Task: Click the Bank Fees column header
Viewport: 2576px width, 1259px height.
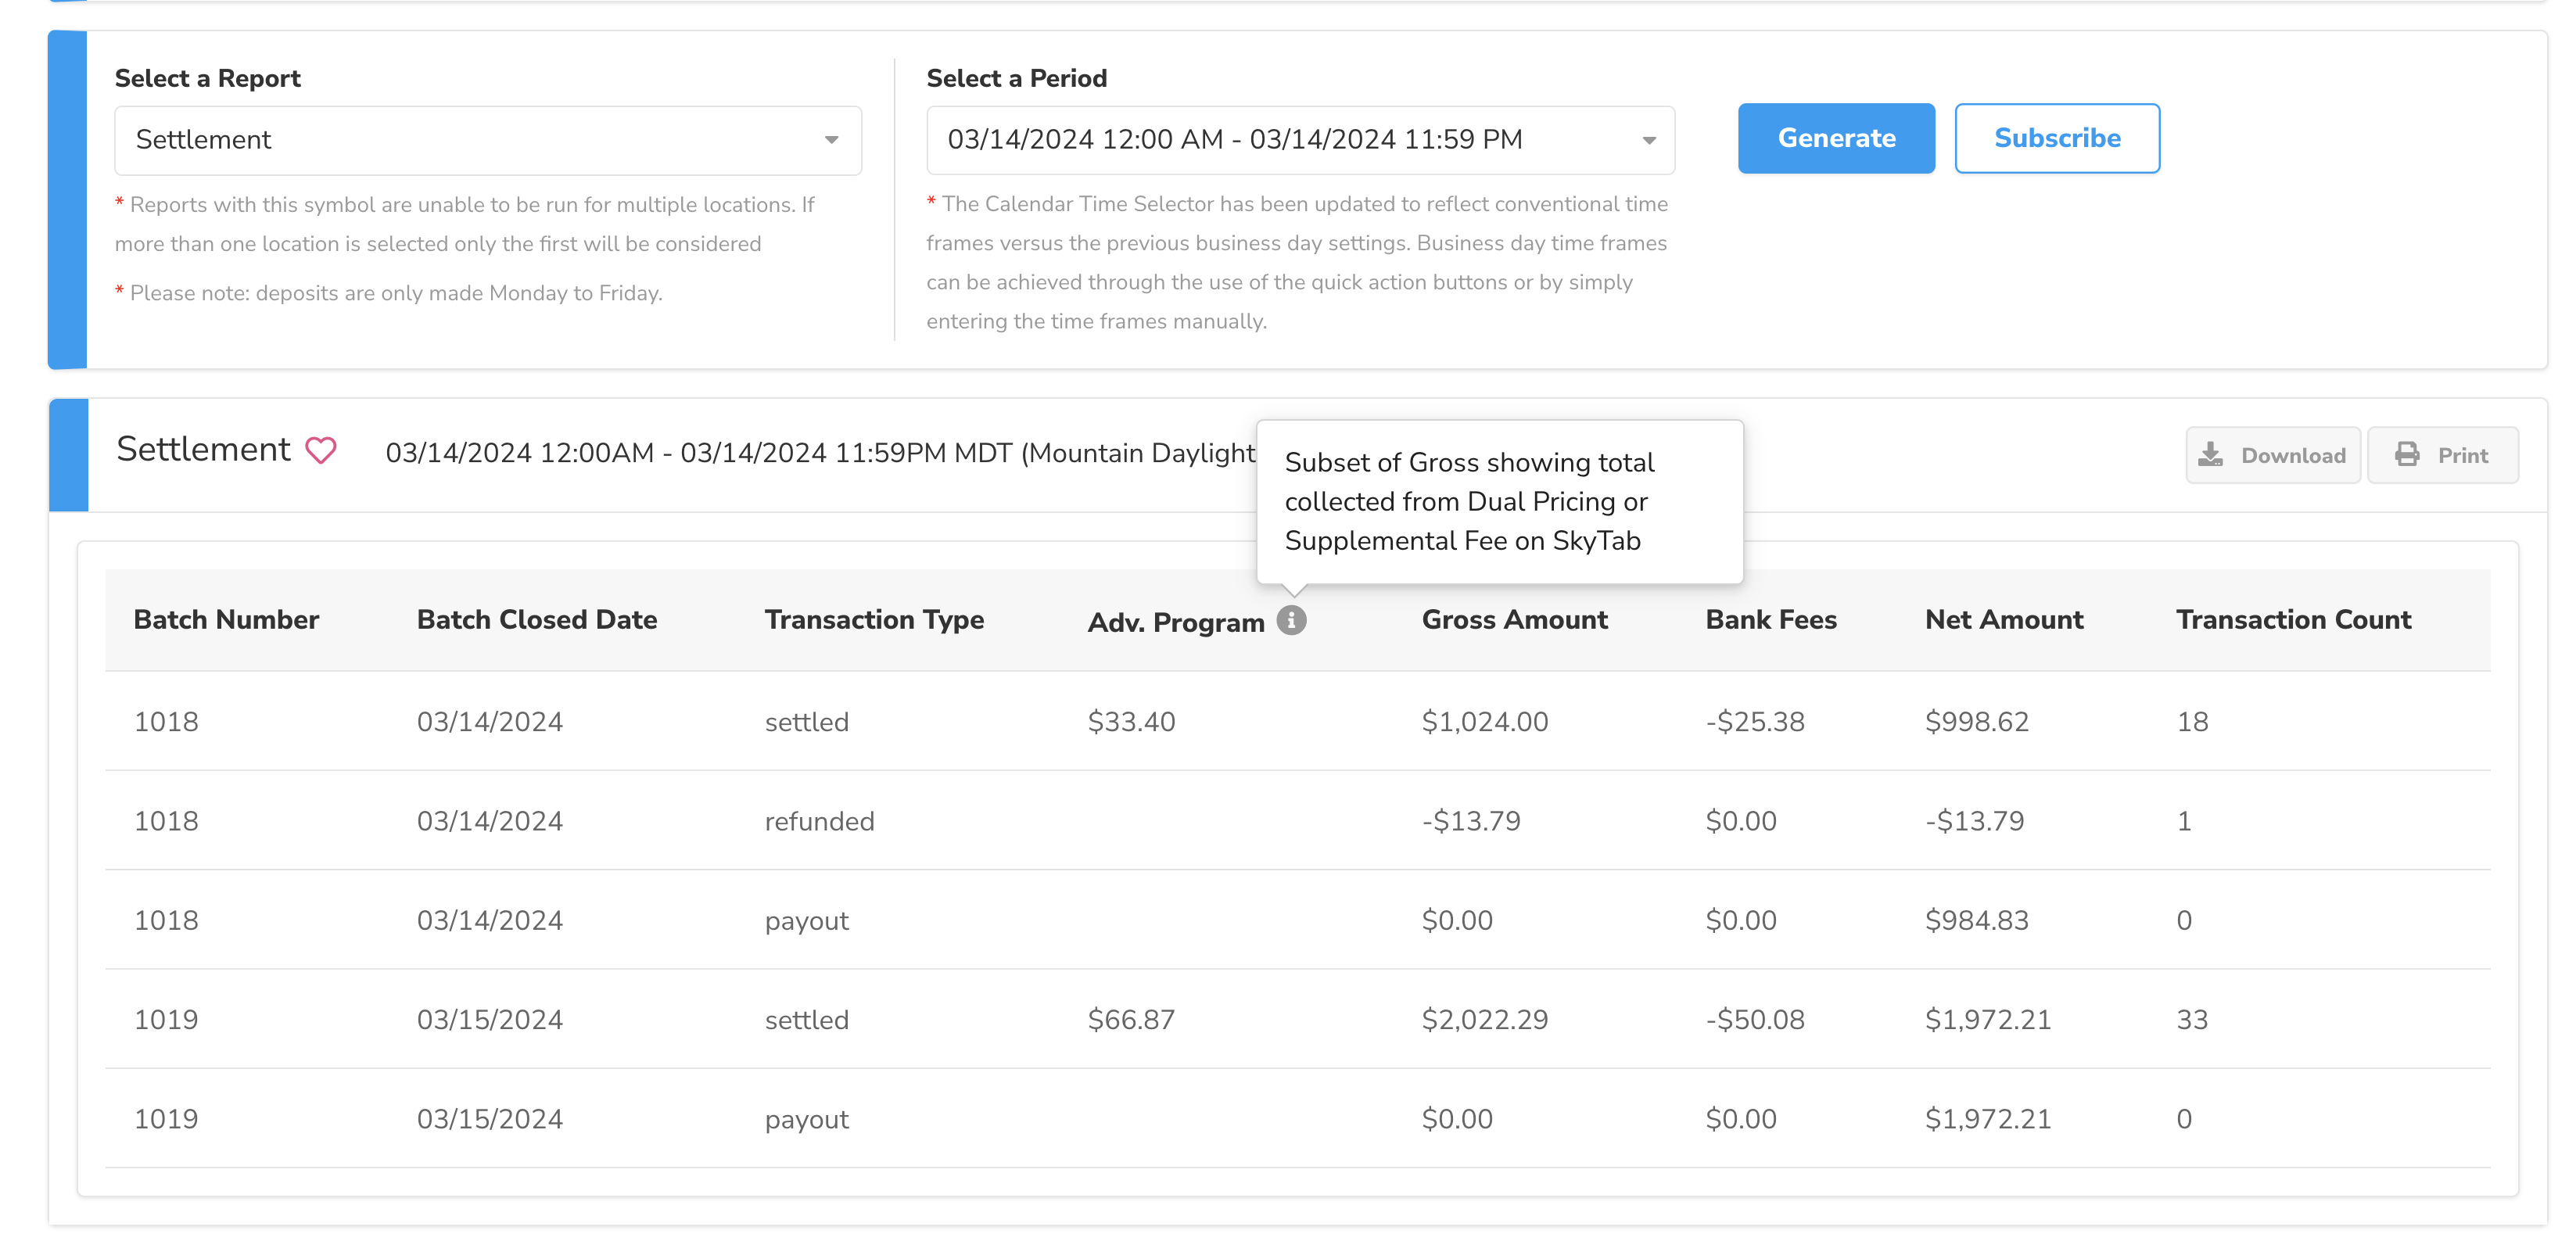Action: [x=1770, y=620]
